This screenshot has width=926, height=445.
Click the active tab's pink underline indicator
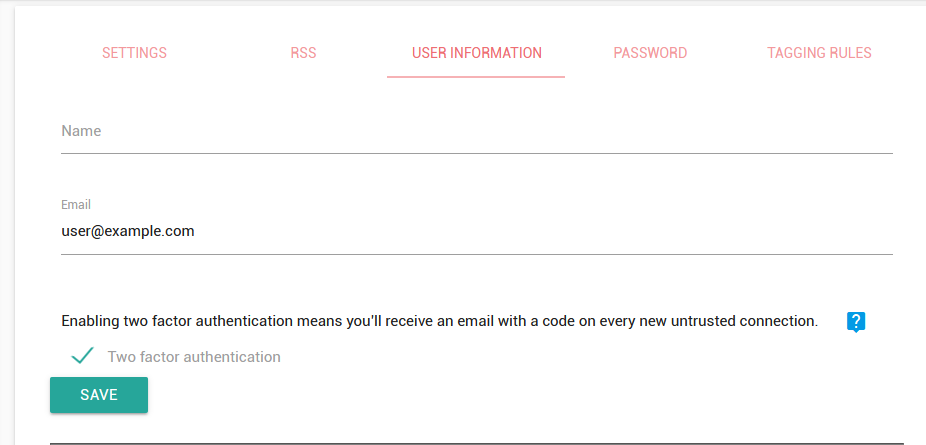coord(476,77)
